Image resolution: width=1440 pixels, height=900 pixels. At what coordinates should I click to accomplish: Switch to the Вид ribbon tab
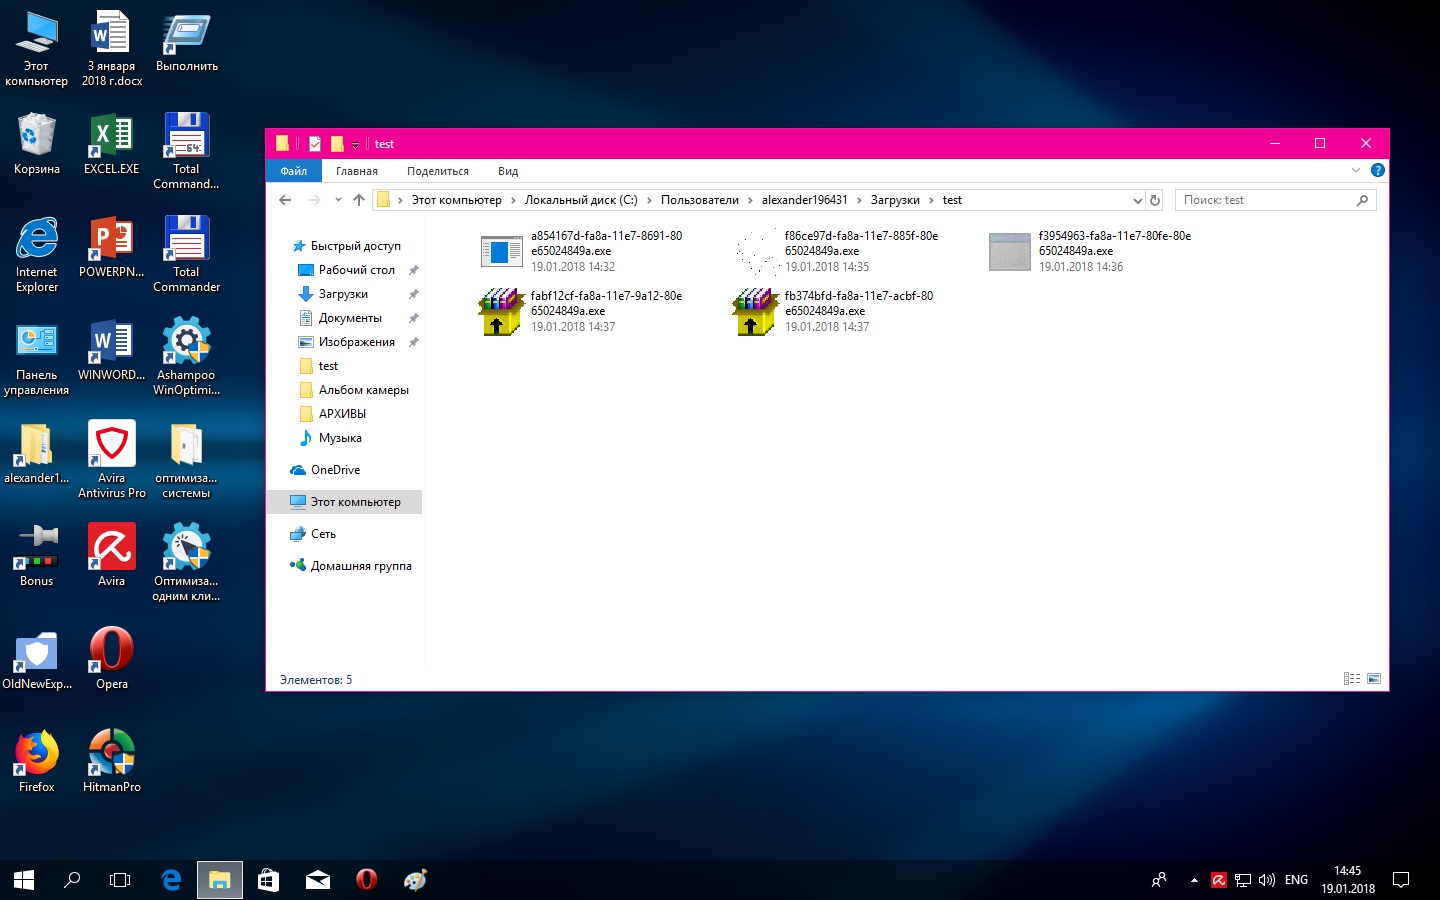508,171
